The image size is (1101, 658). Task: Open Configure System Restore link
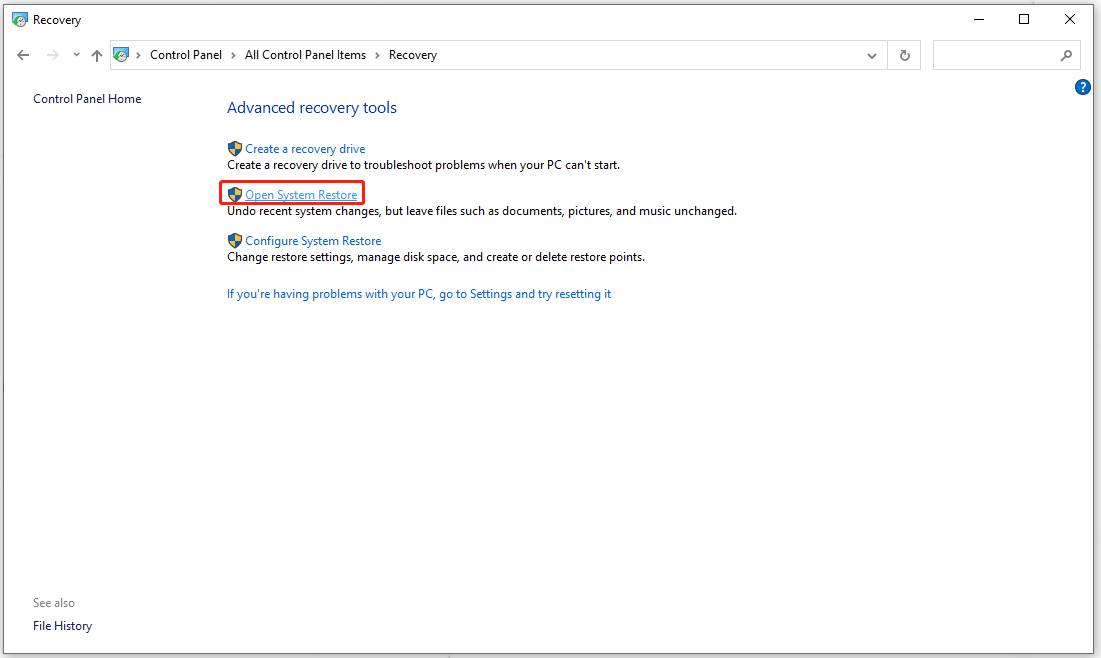pyautogui.click(x=313, y=241)
